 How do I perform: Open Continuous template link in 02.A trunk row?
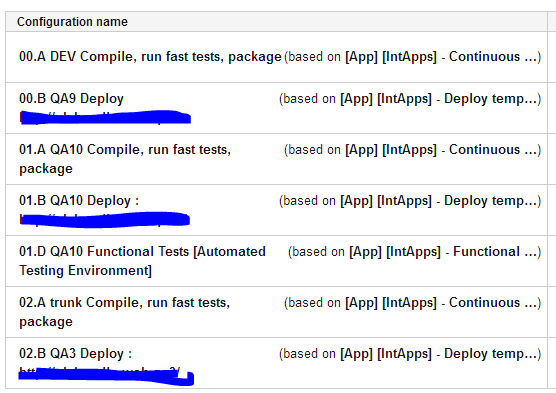coord(440,303)
